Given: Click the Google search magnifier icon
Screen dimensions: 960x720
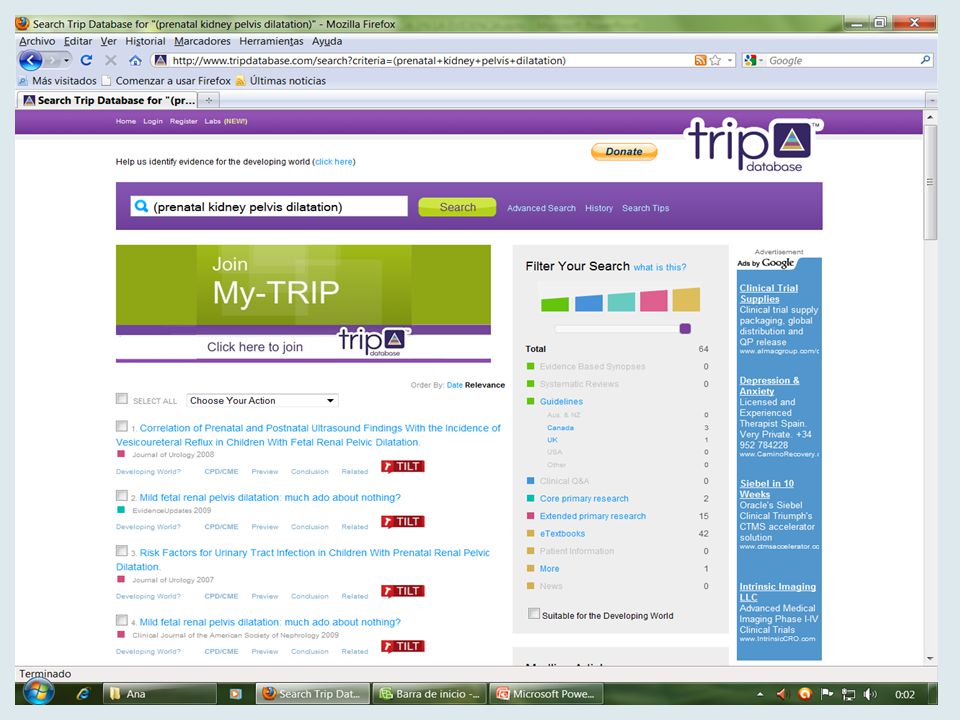Looking at the screenshot, I should point(925,60).
